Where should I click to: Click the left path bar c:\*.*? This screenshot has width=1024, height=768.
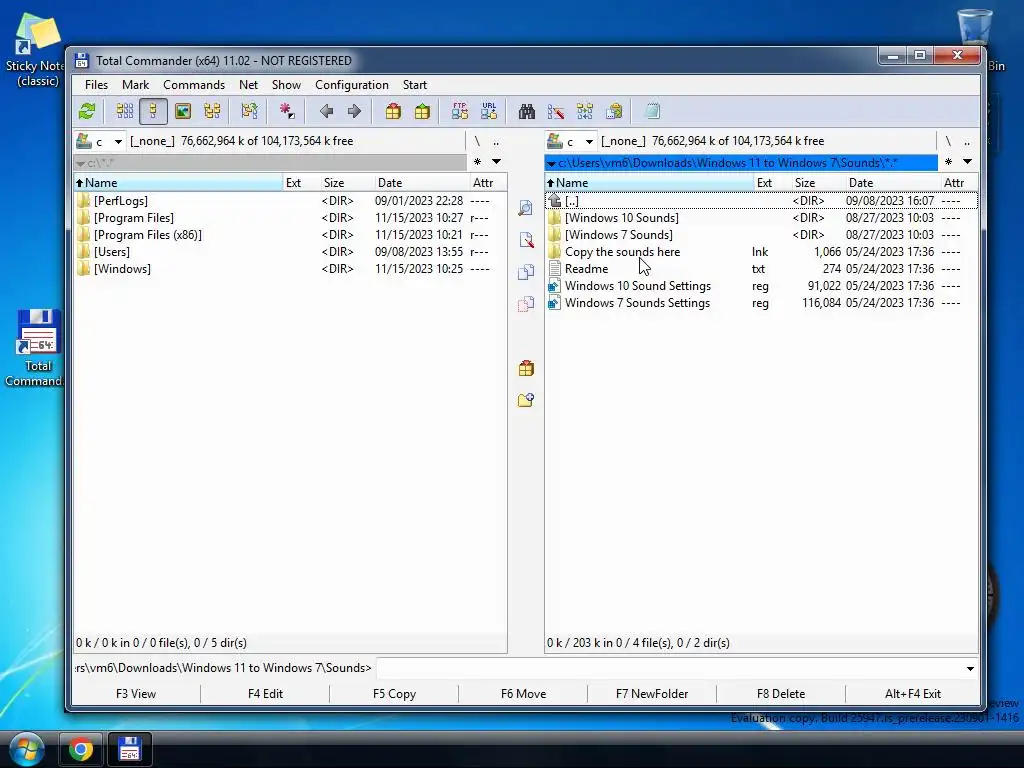tap(270, 163)
